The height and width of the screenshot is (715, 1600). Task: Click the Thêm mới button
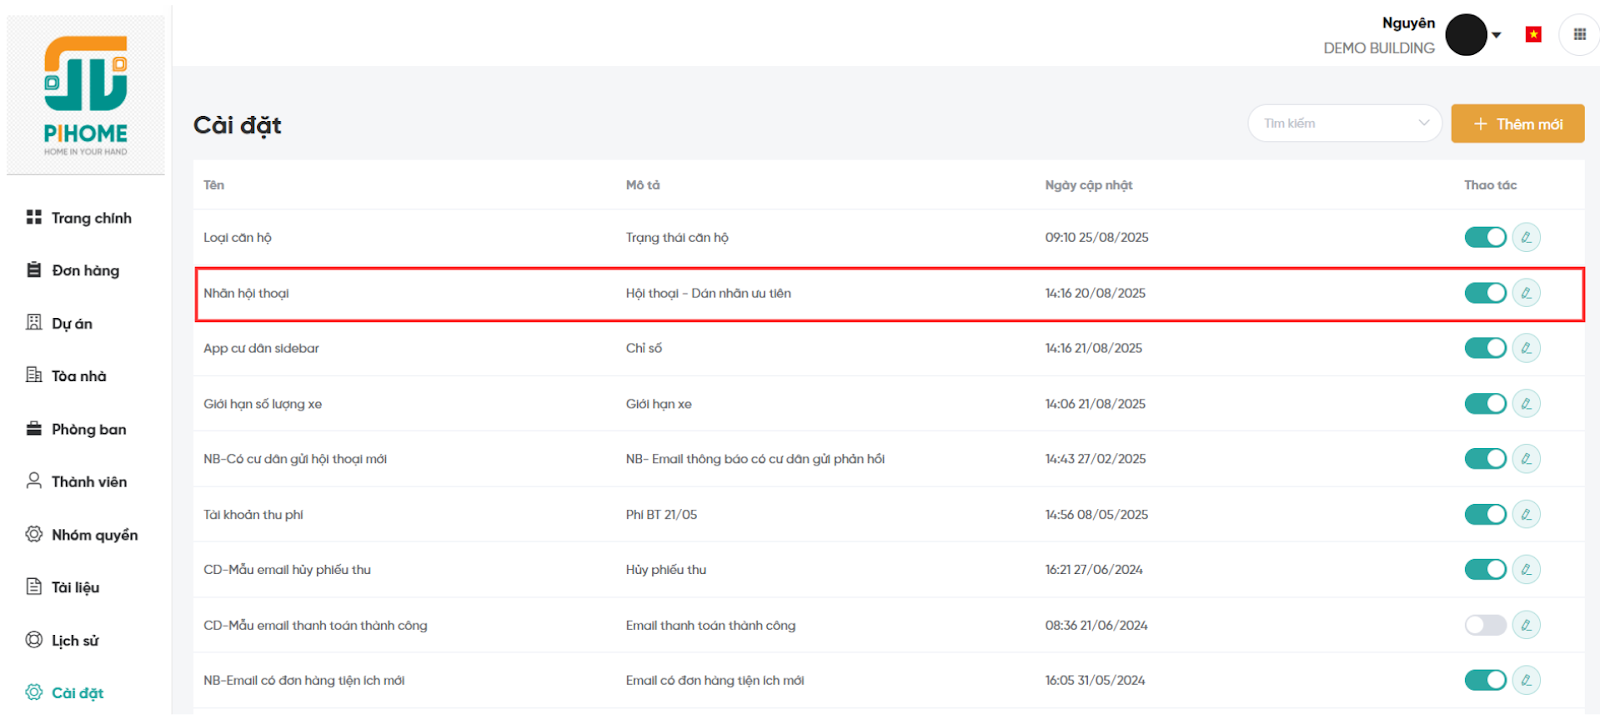(1517, 124)
